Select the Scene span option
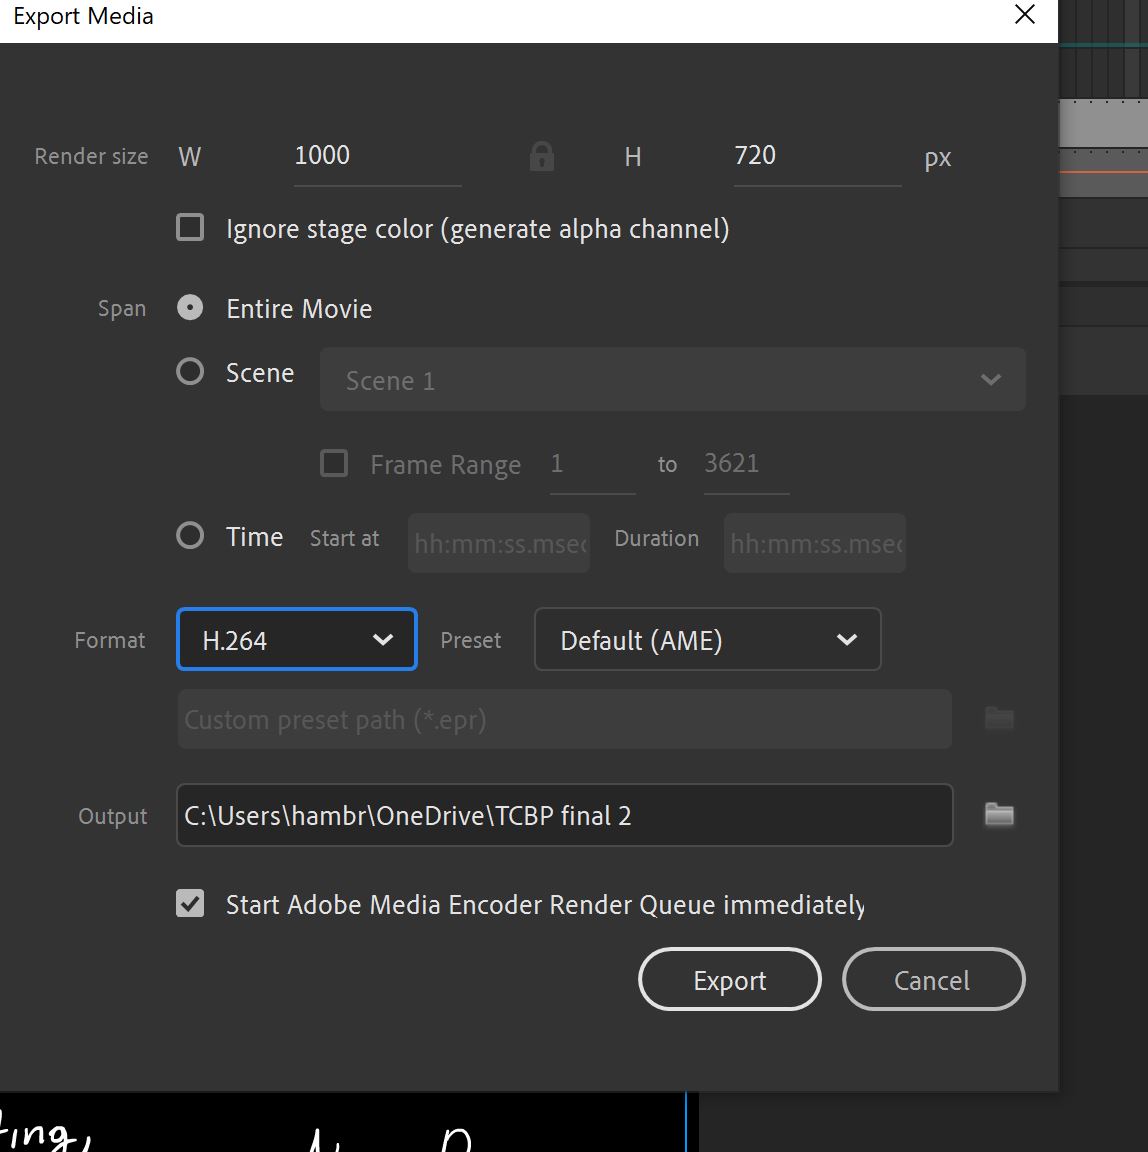 189,371
